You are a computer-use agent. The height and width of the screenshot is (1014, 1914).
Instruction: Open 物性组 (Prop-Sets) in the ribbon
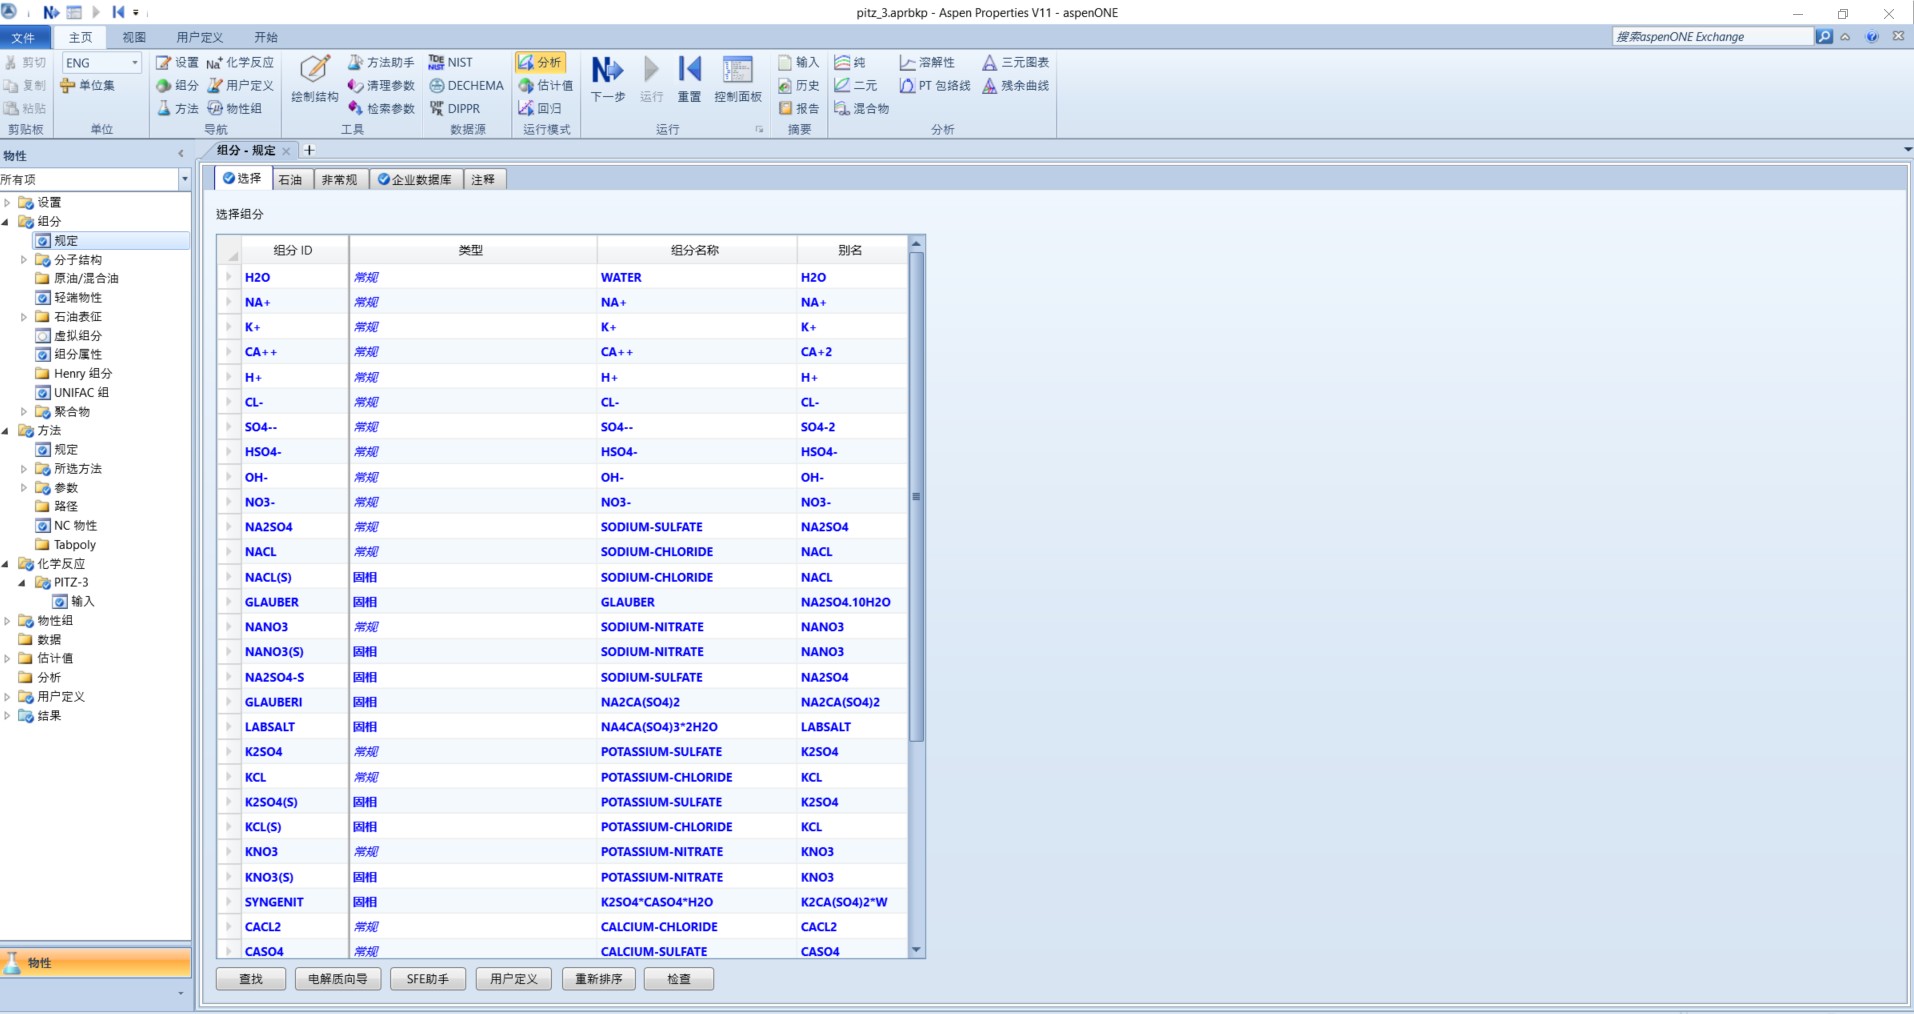pos(235,108)
